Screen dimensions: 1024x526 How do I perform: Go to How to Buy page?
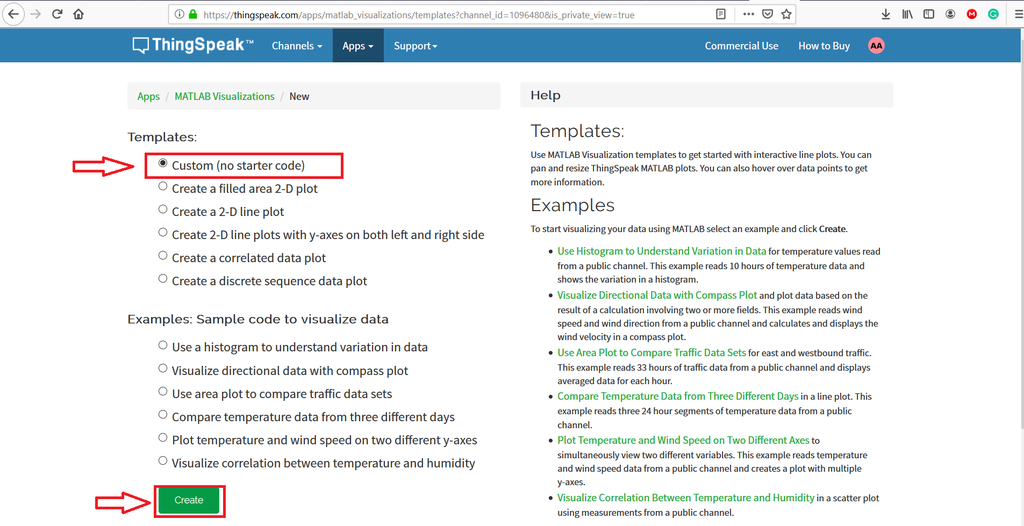coord(823,46)
